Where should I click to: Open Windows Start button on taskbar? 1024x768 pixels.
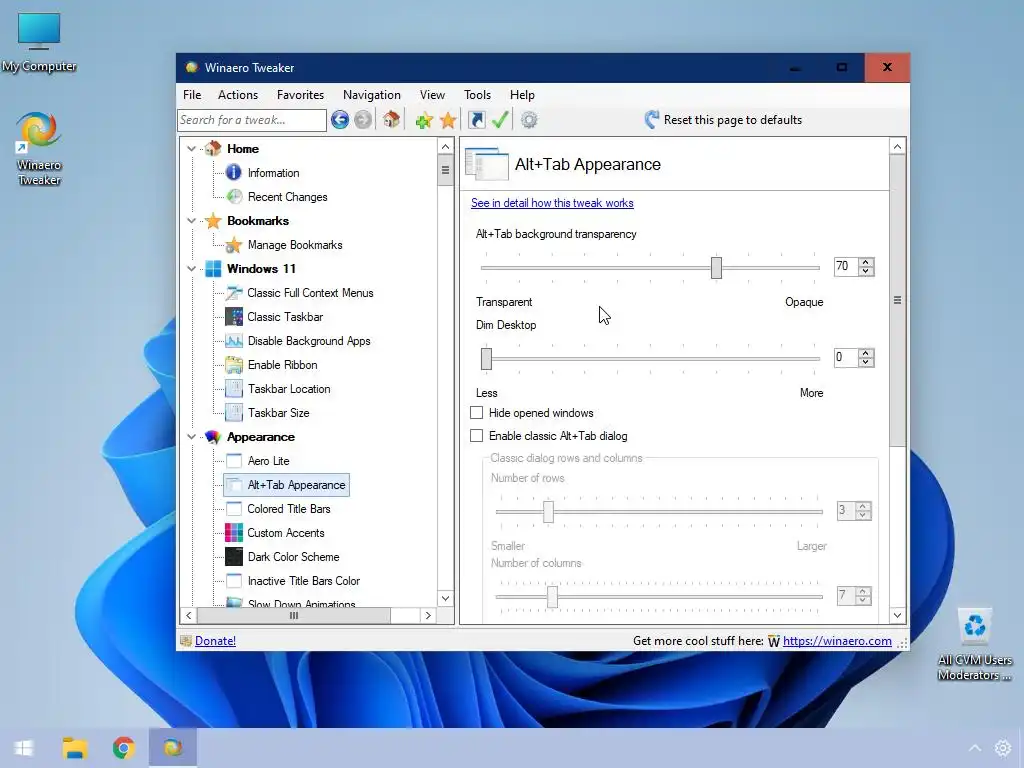point(24,748)
